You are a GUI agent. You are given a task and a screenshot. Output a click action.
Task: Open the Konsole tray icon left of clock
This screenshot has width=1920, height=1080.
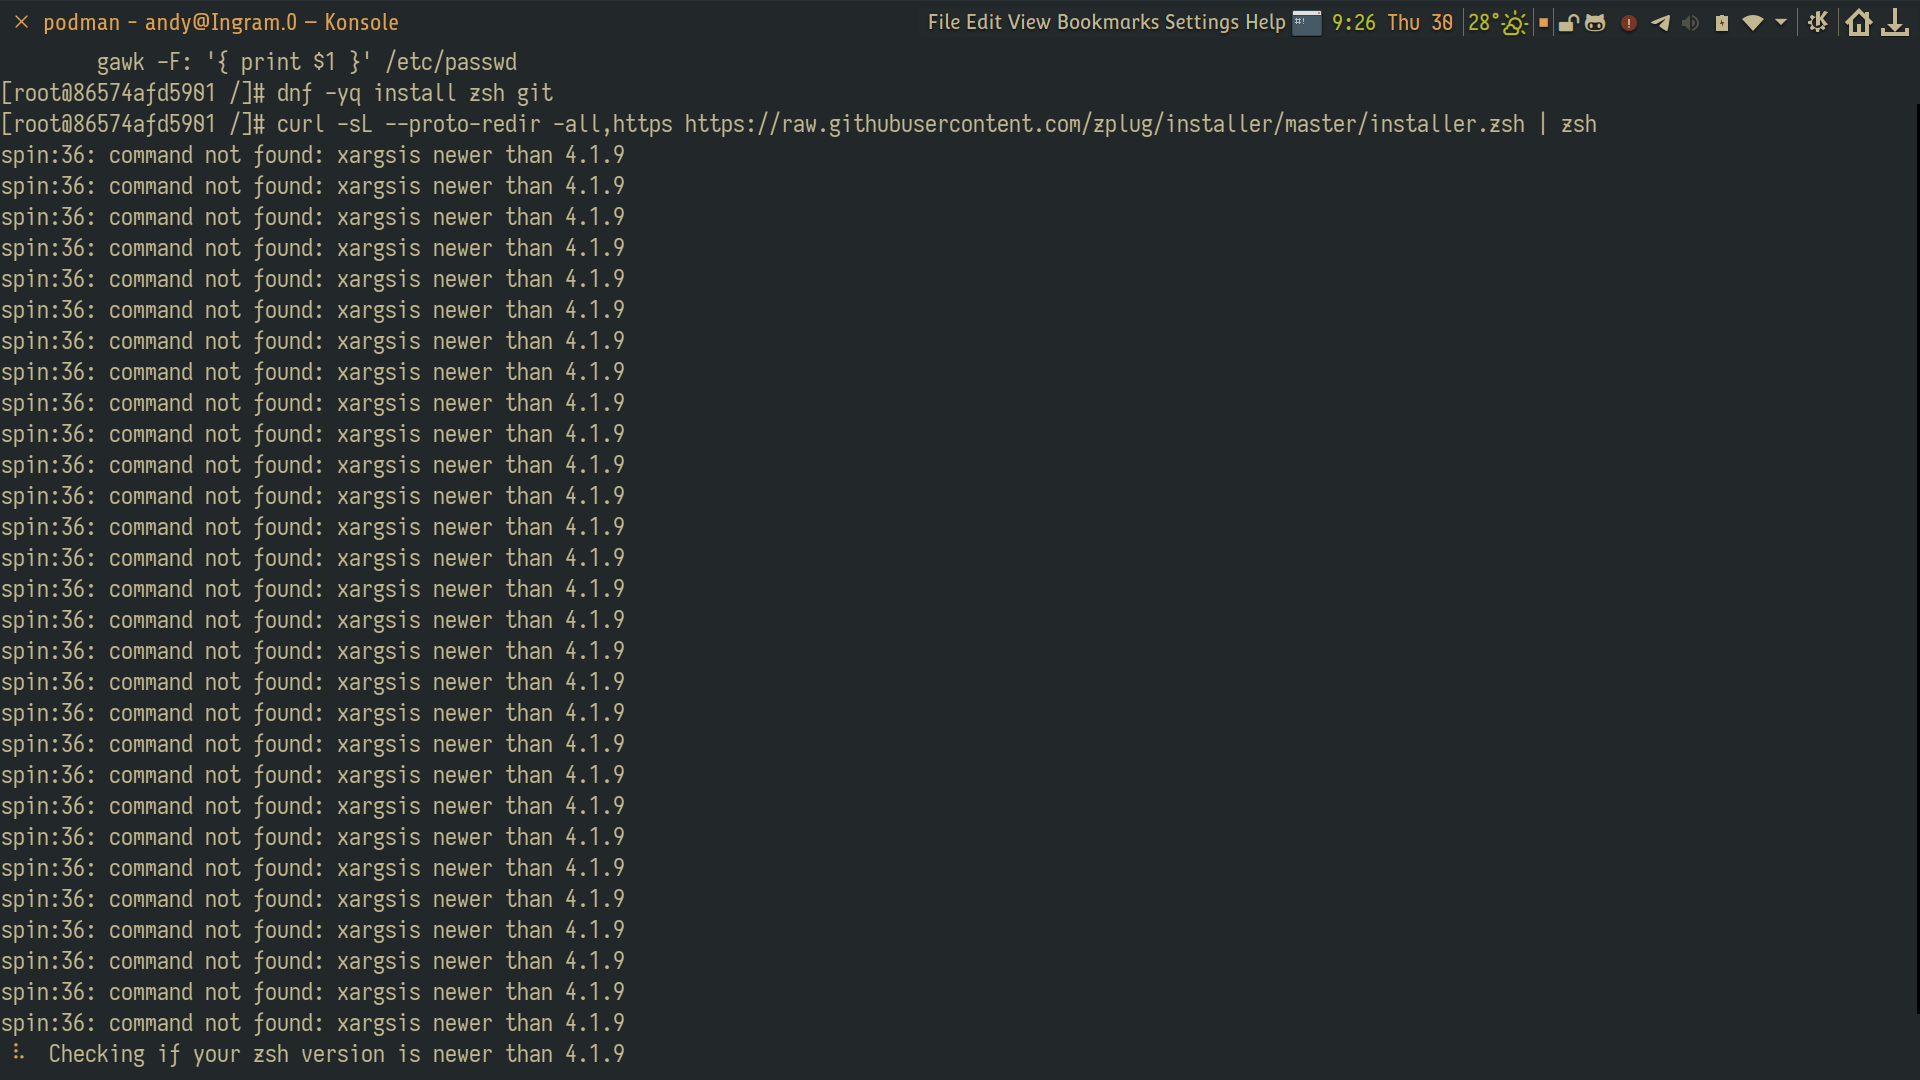tap(1308, 22)
